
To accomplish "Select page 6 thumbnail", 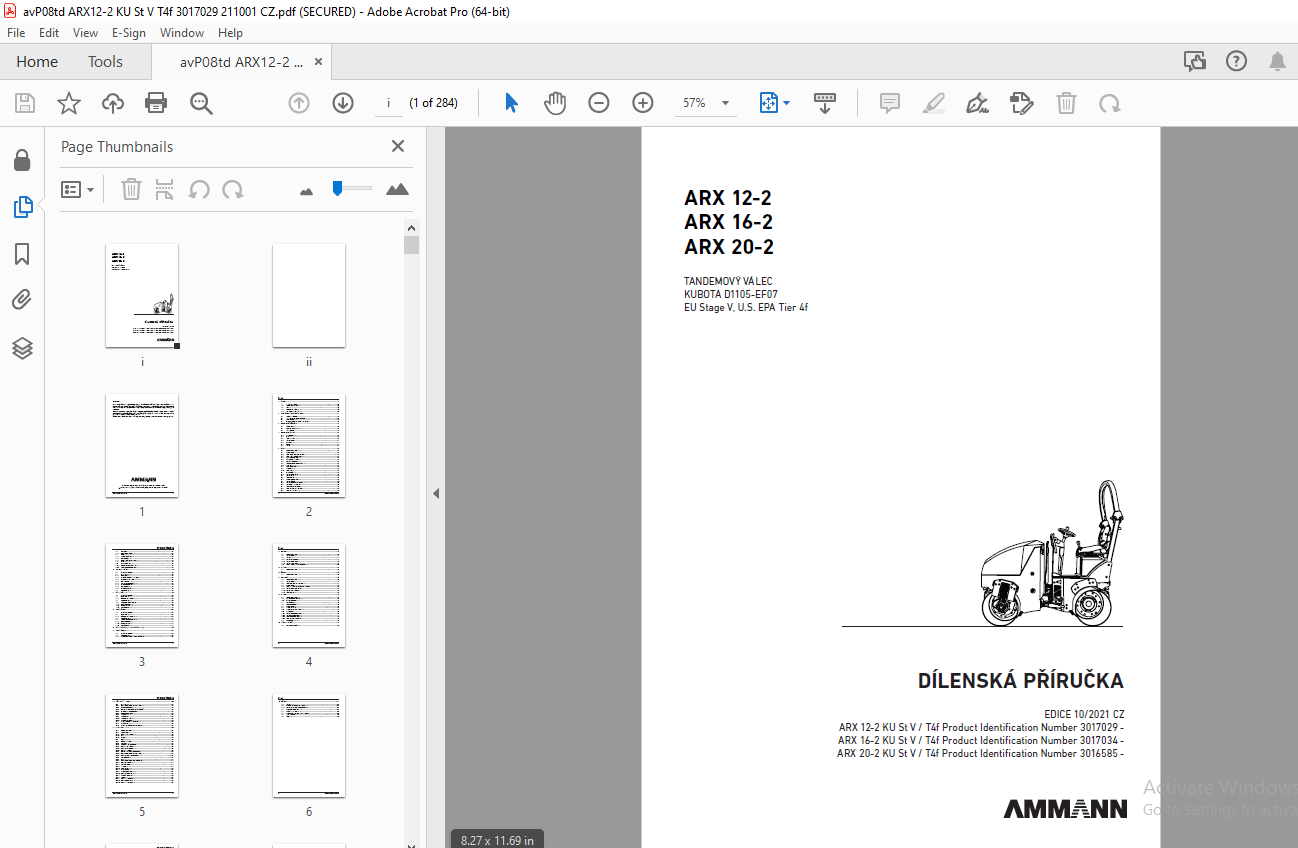I will 309,746.
